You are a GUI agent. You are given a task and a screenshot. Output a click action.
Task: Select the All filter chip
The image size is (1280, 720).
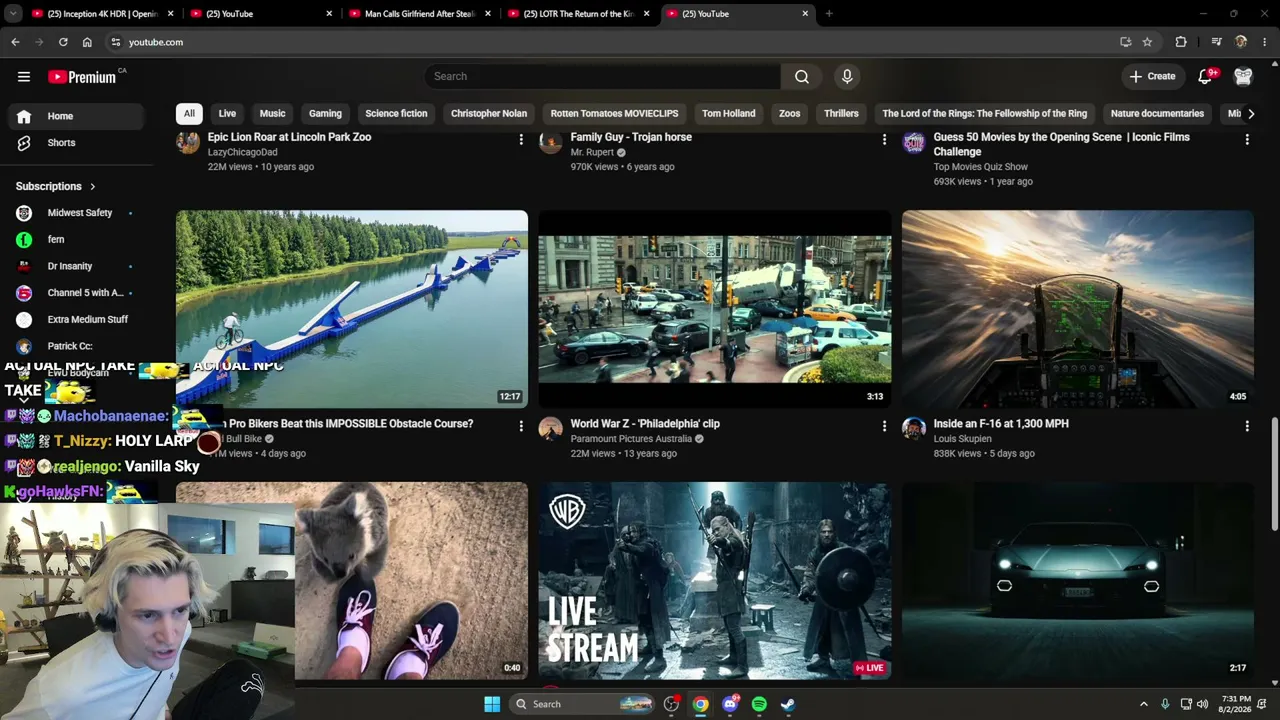tap(189, 114)
